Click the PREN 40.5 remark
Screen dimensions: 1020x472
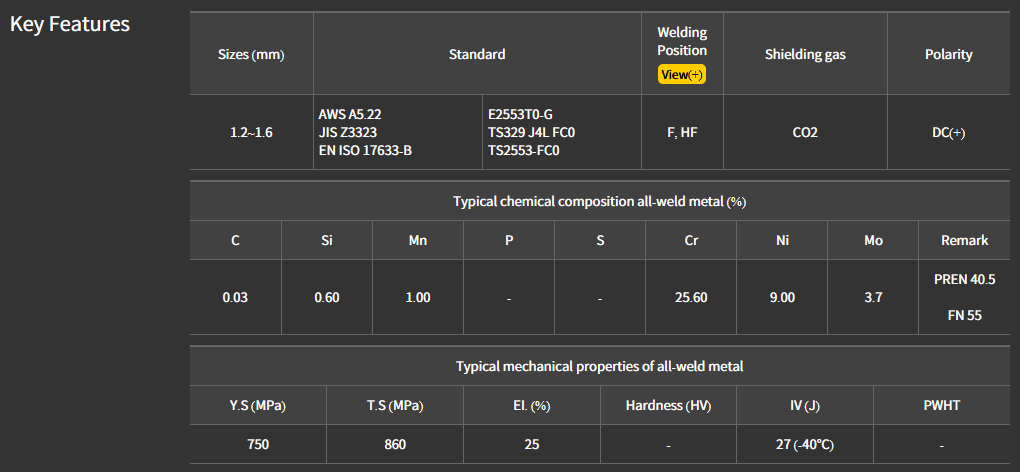click(964, 279)
